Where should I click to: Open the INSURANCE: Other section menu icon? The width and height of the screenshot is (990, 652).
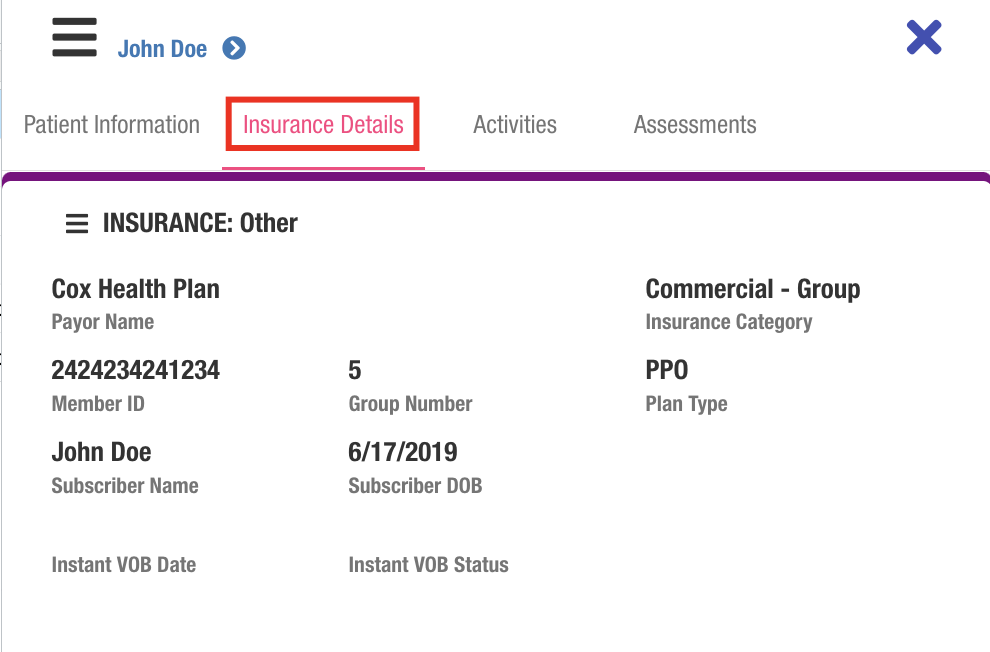[77, 224]
